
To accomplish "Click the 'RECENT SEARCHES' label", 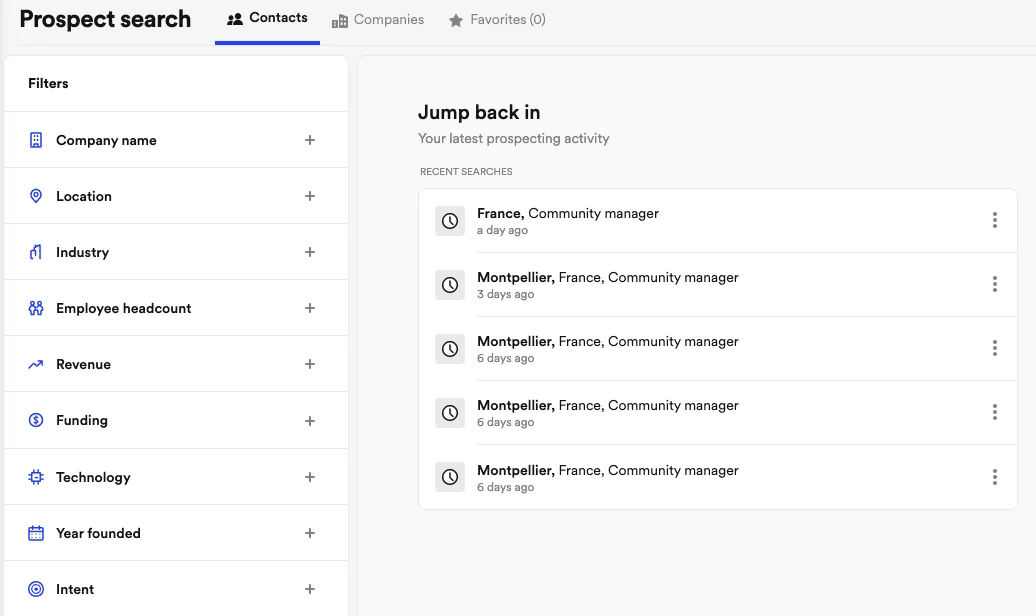I will pyautogui.click(x=466, y=172).
